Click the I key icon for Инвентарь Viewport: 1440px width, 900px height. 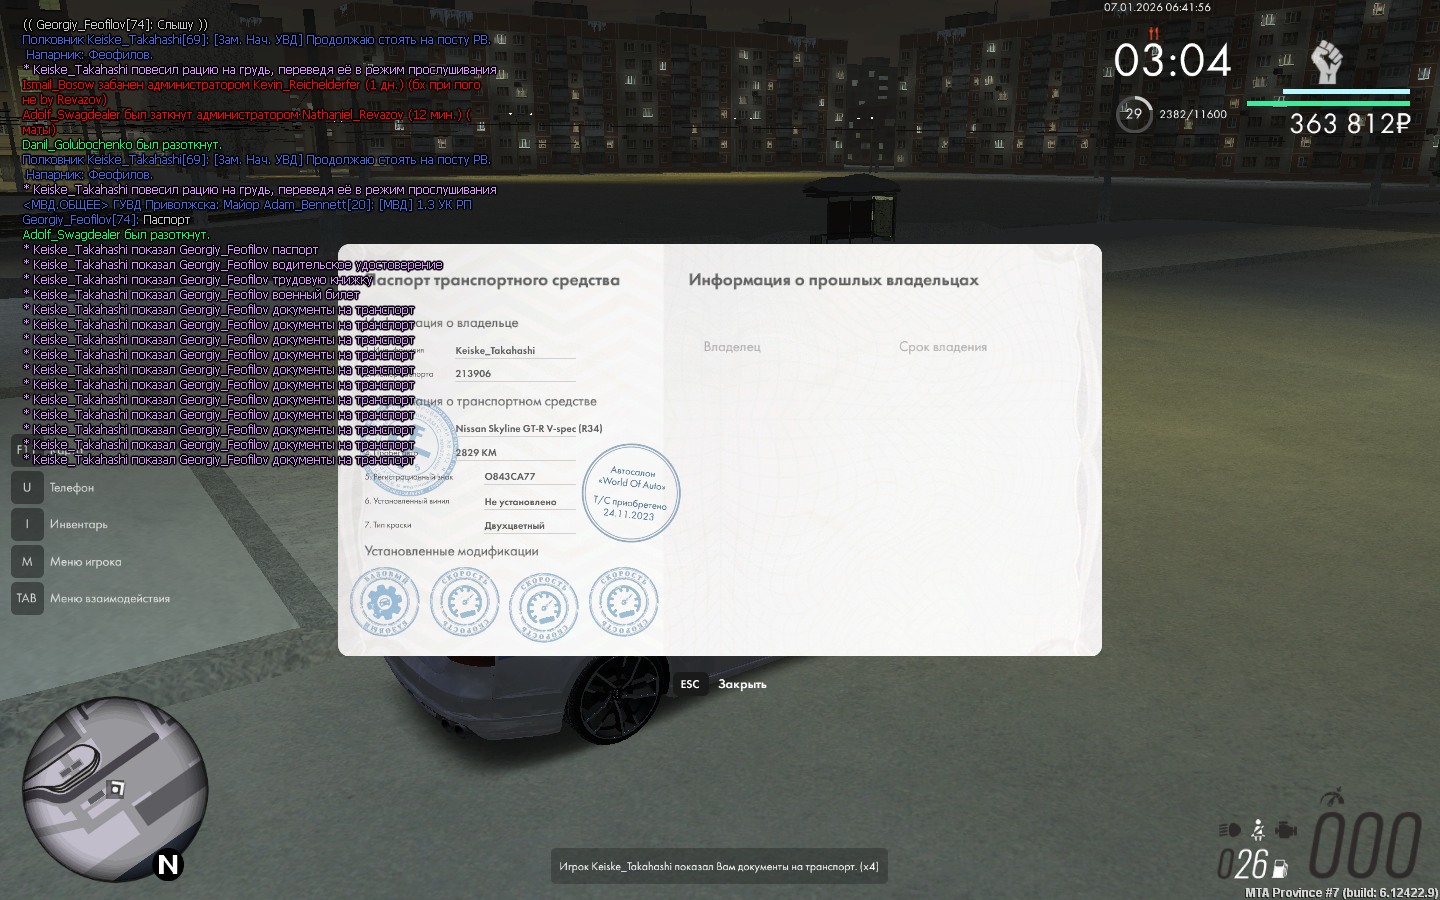point(27,524)
